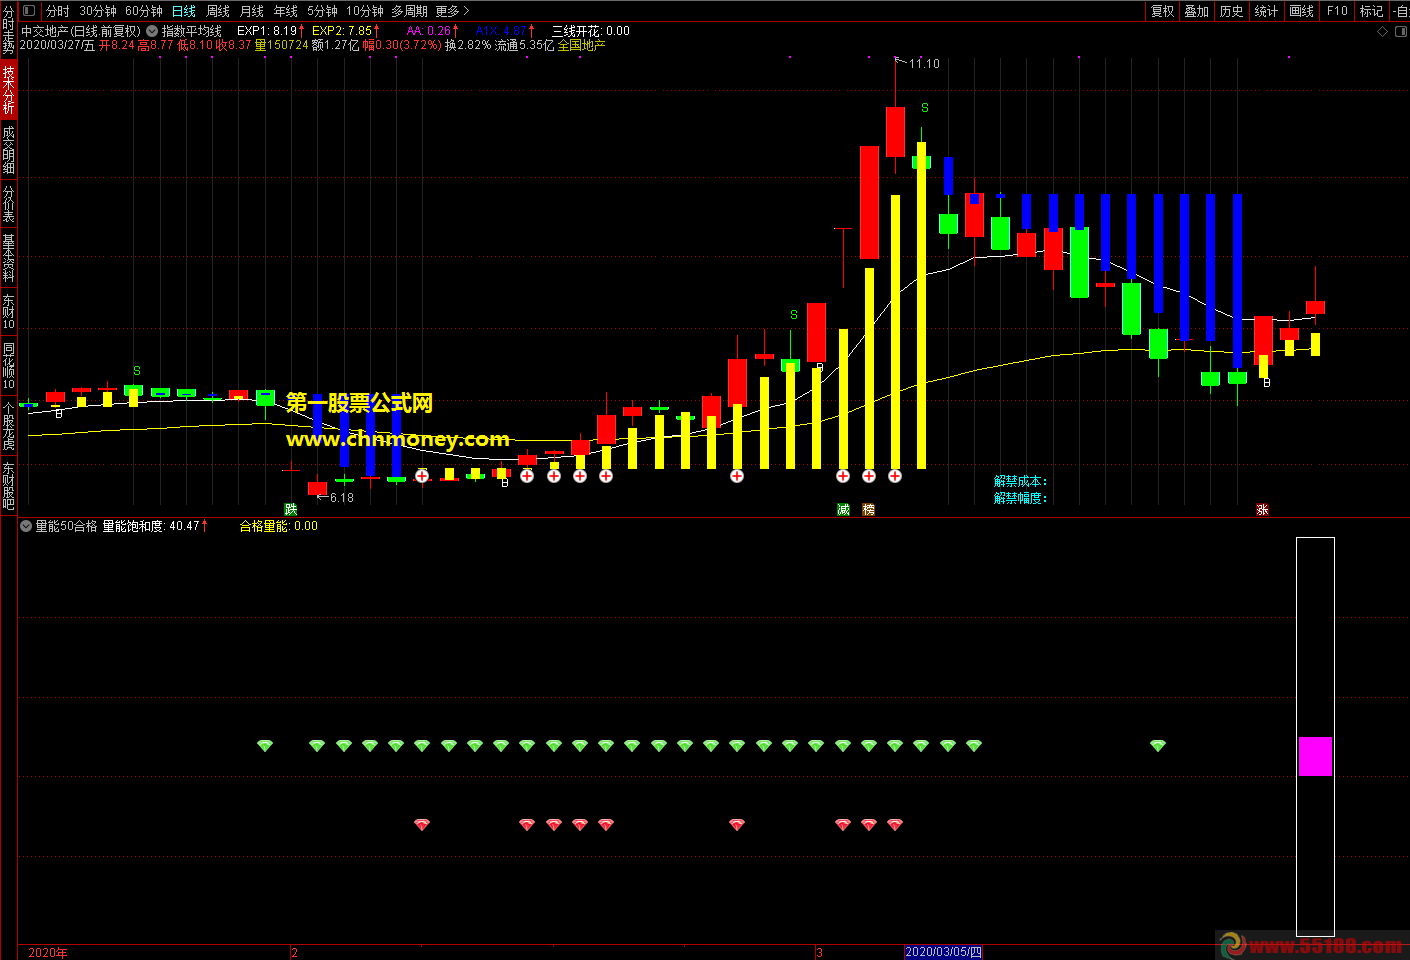The width and height of the screenshot is (1410, 960).
Task: Switch to 30分钟 chart period
Action: coord(98,11)
